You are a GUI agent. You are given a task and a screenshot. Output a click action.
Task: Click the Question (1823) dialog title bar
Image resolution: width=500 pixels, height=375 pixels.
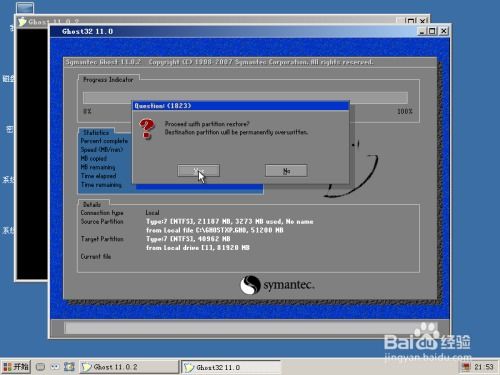coord(241,106)
